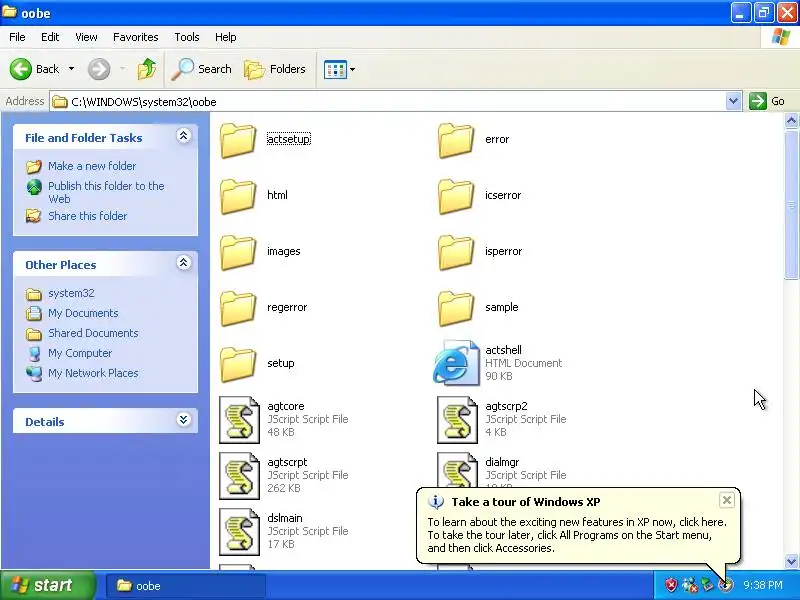The width and height of the screenshot is (800, 600).
Task: Click the 9:38 PM clock
Action: click(763, 585)
